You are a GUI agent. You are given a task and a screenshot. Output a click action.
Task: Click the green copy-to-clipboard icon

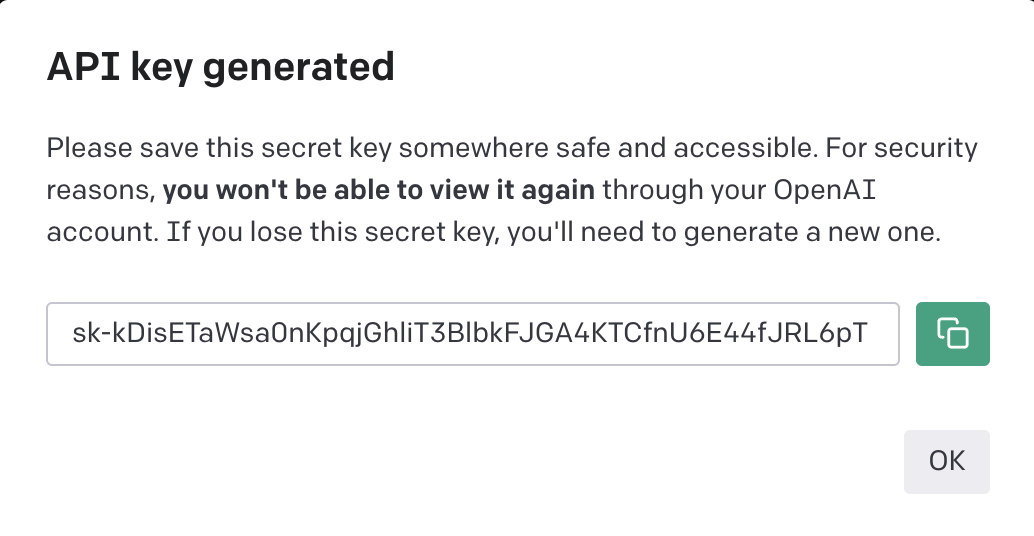pyautogui.click(x=952, y=333)
